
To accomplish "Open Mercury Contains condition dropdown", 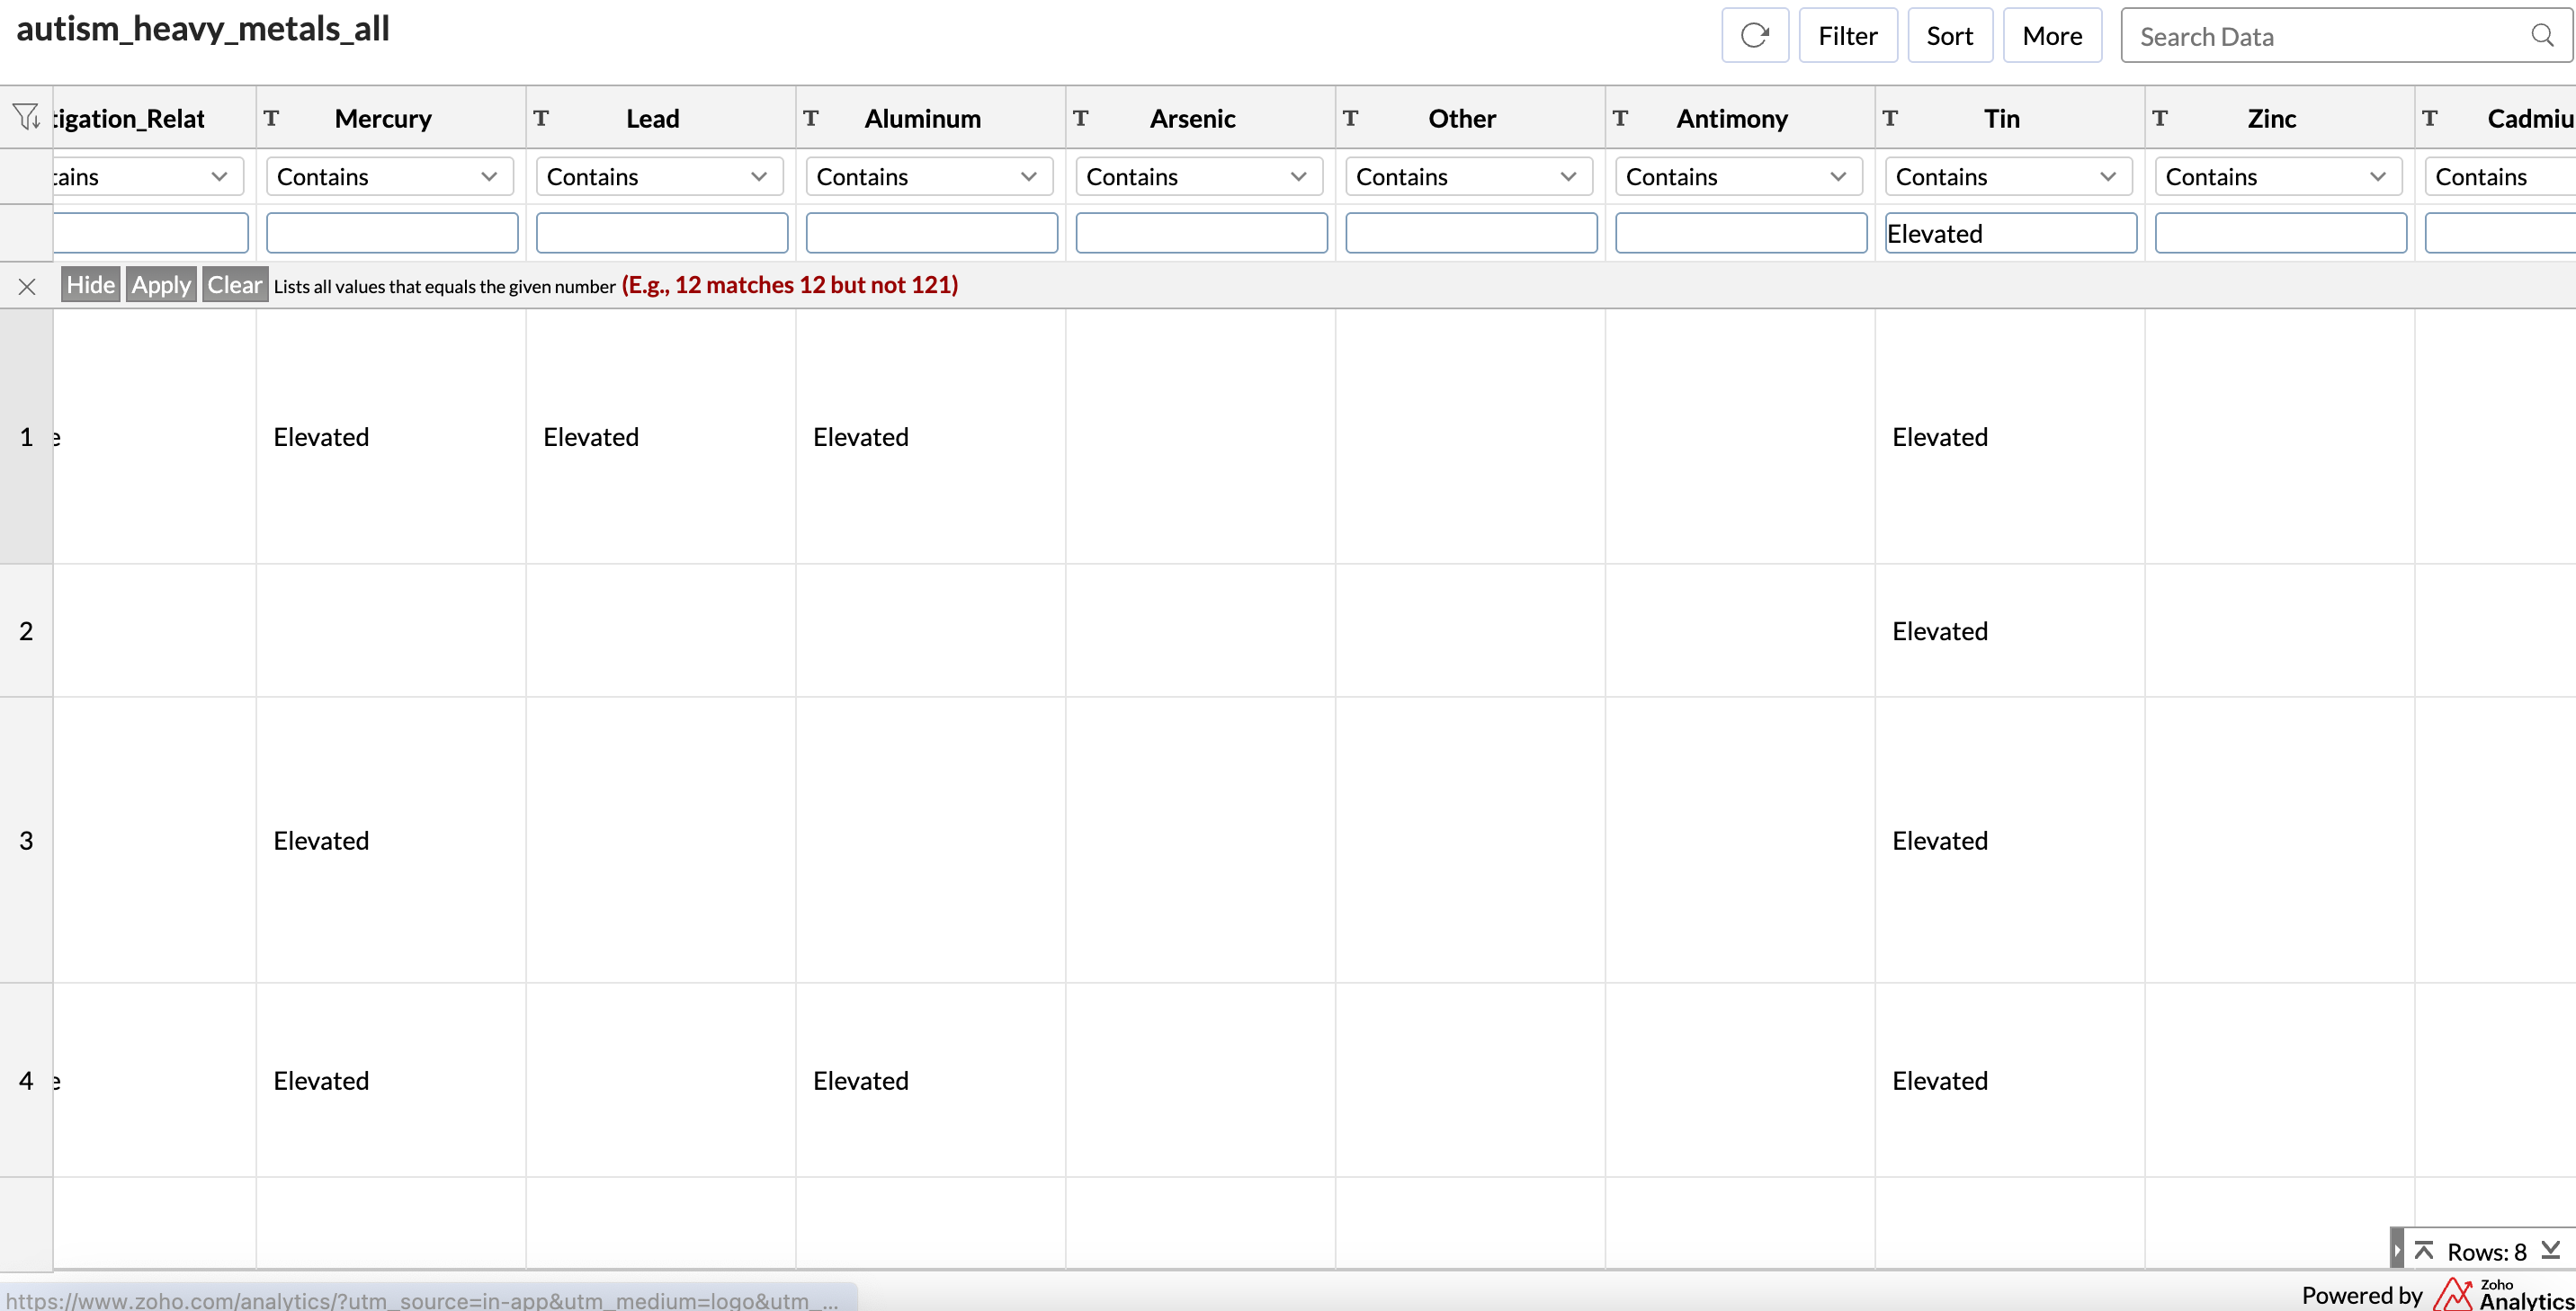I will coord(389,177).
